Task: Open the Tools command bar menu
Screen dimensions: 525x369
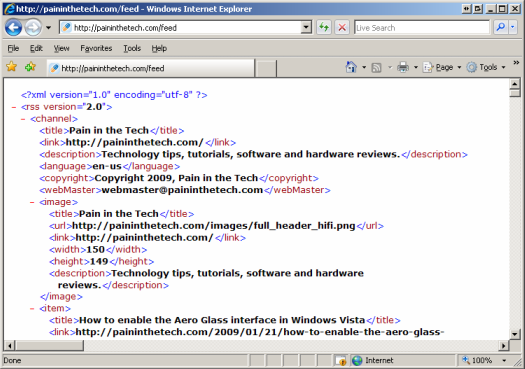Action: tap(486, 67)
